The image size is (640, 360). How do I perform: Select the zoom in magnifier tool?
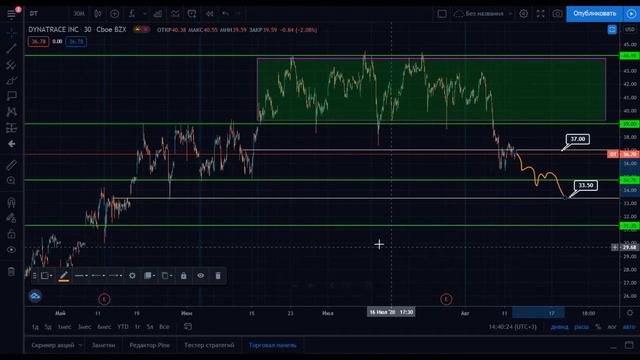[x=11, y=180]
